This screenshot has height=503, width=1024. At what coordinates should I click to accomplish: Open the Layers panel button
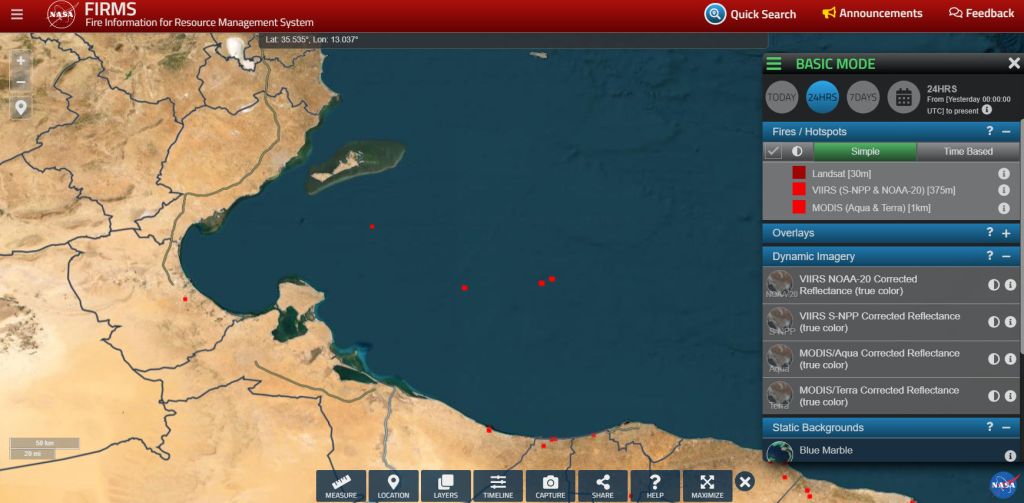[446, 485]
